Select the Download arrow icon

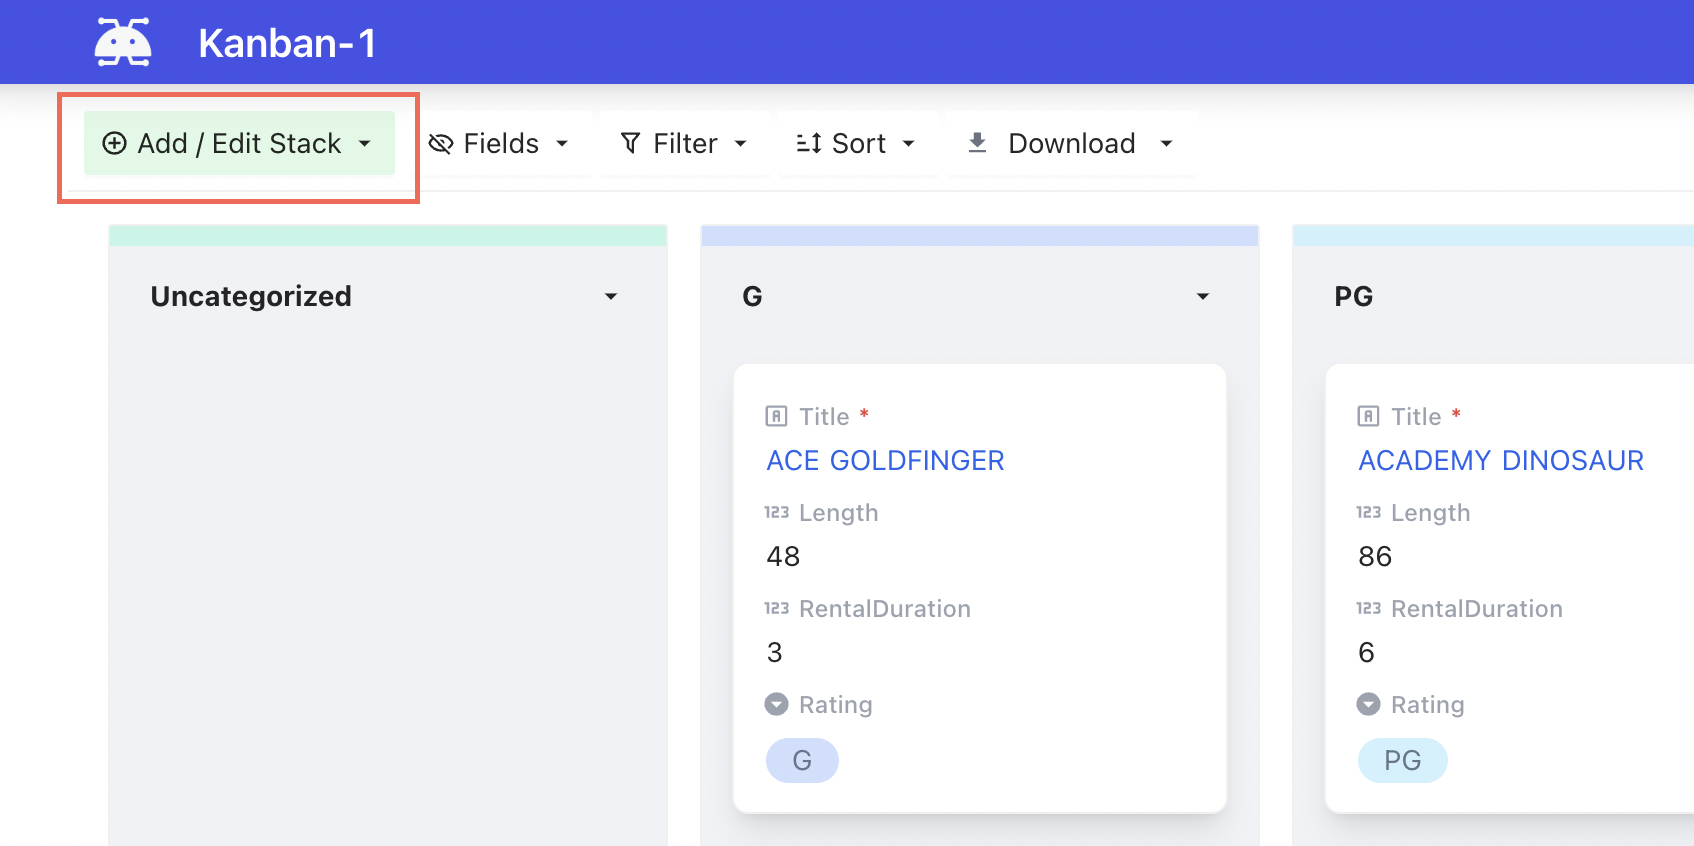click(977, 143)
